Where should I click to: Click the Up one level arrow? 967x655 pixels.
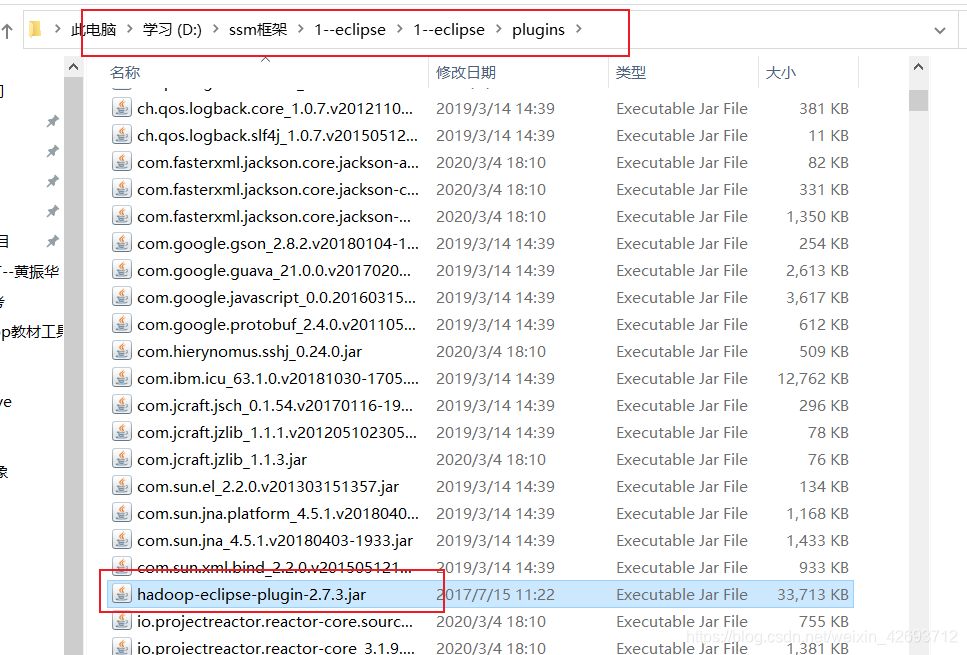click(7, 30)
